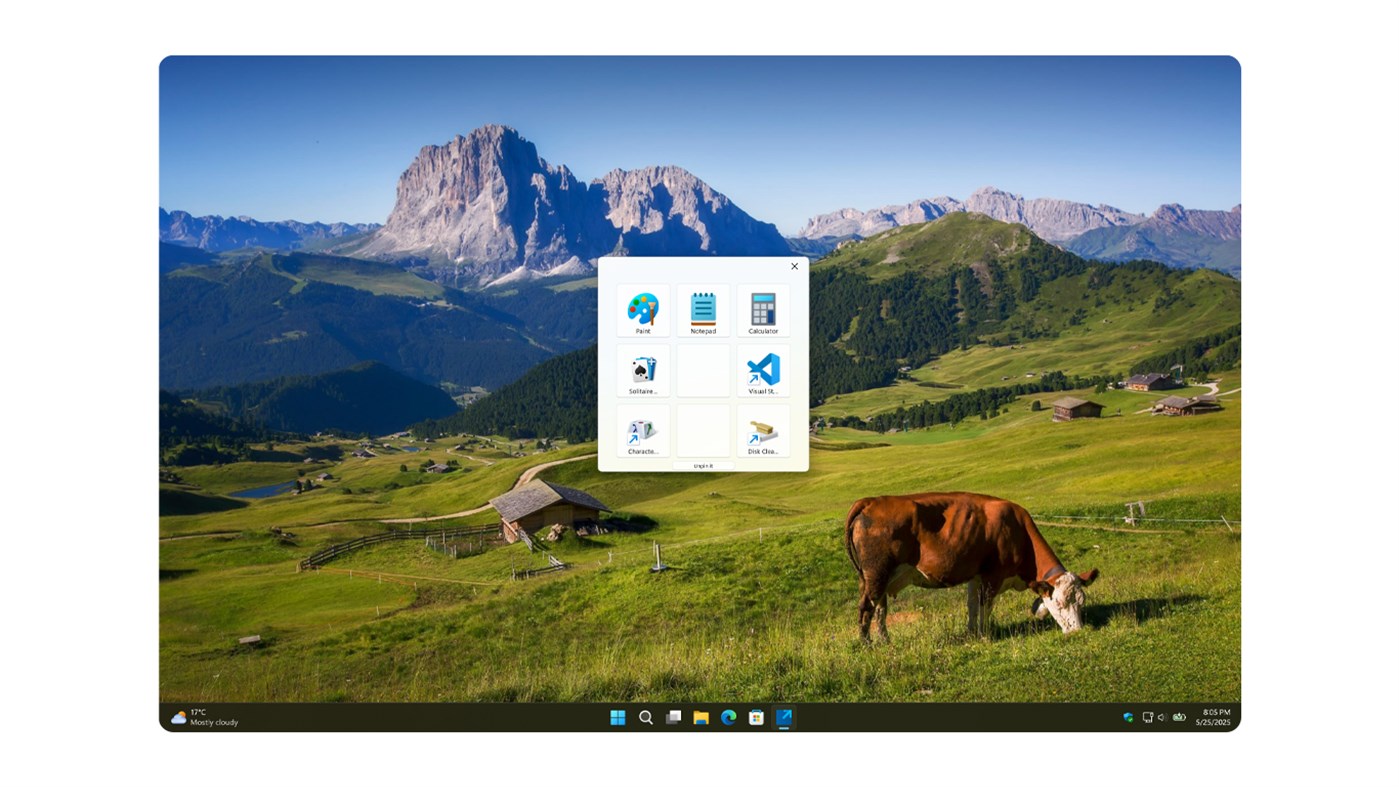Image resolution: width=1399 pixels, height=787 pixels.
Task: Open Paint from the popup panel
Action: (642, 308)
